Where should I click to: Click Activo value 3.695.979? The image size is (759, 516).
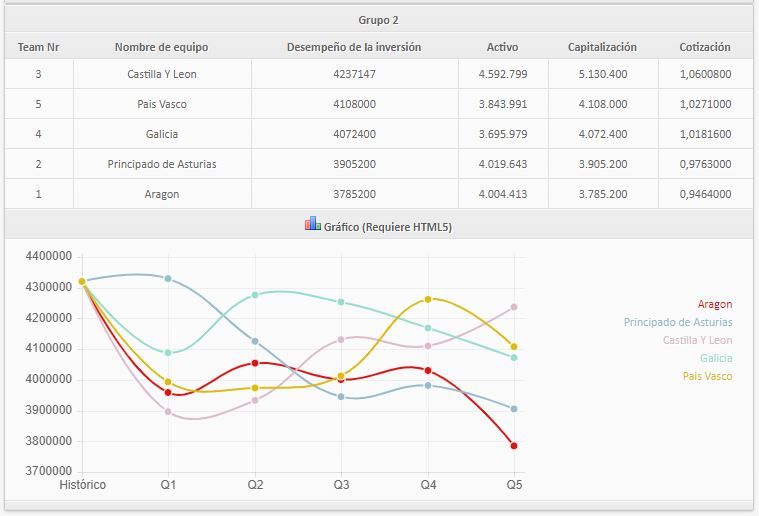503,134
